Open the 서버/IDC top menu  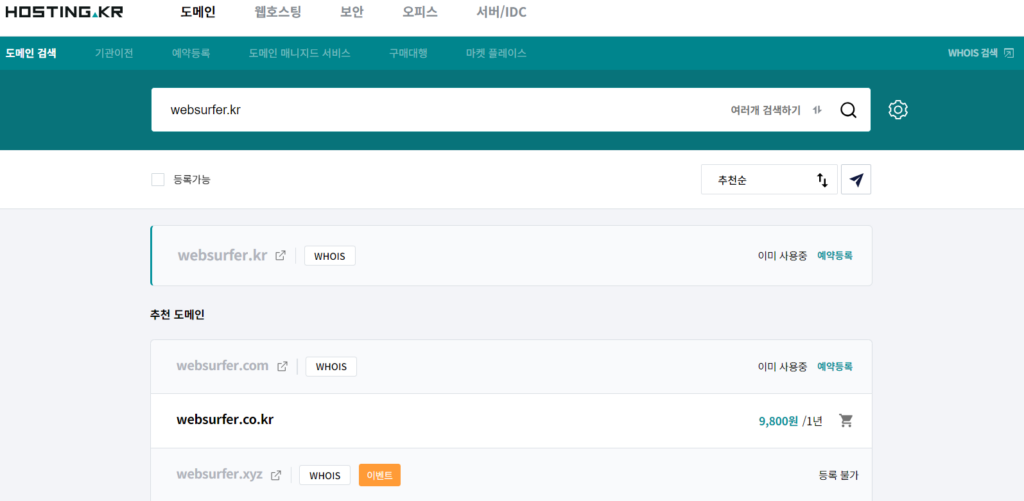pyautogui.click(x=502, y=12)
